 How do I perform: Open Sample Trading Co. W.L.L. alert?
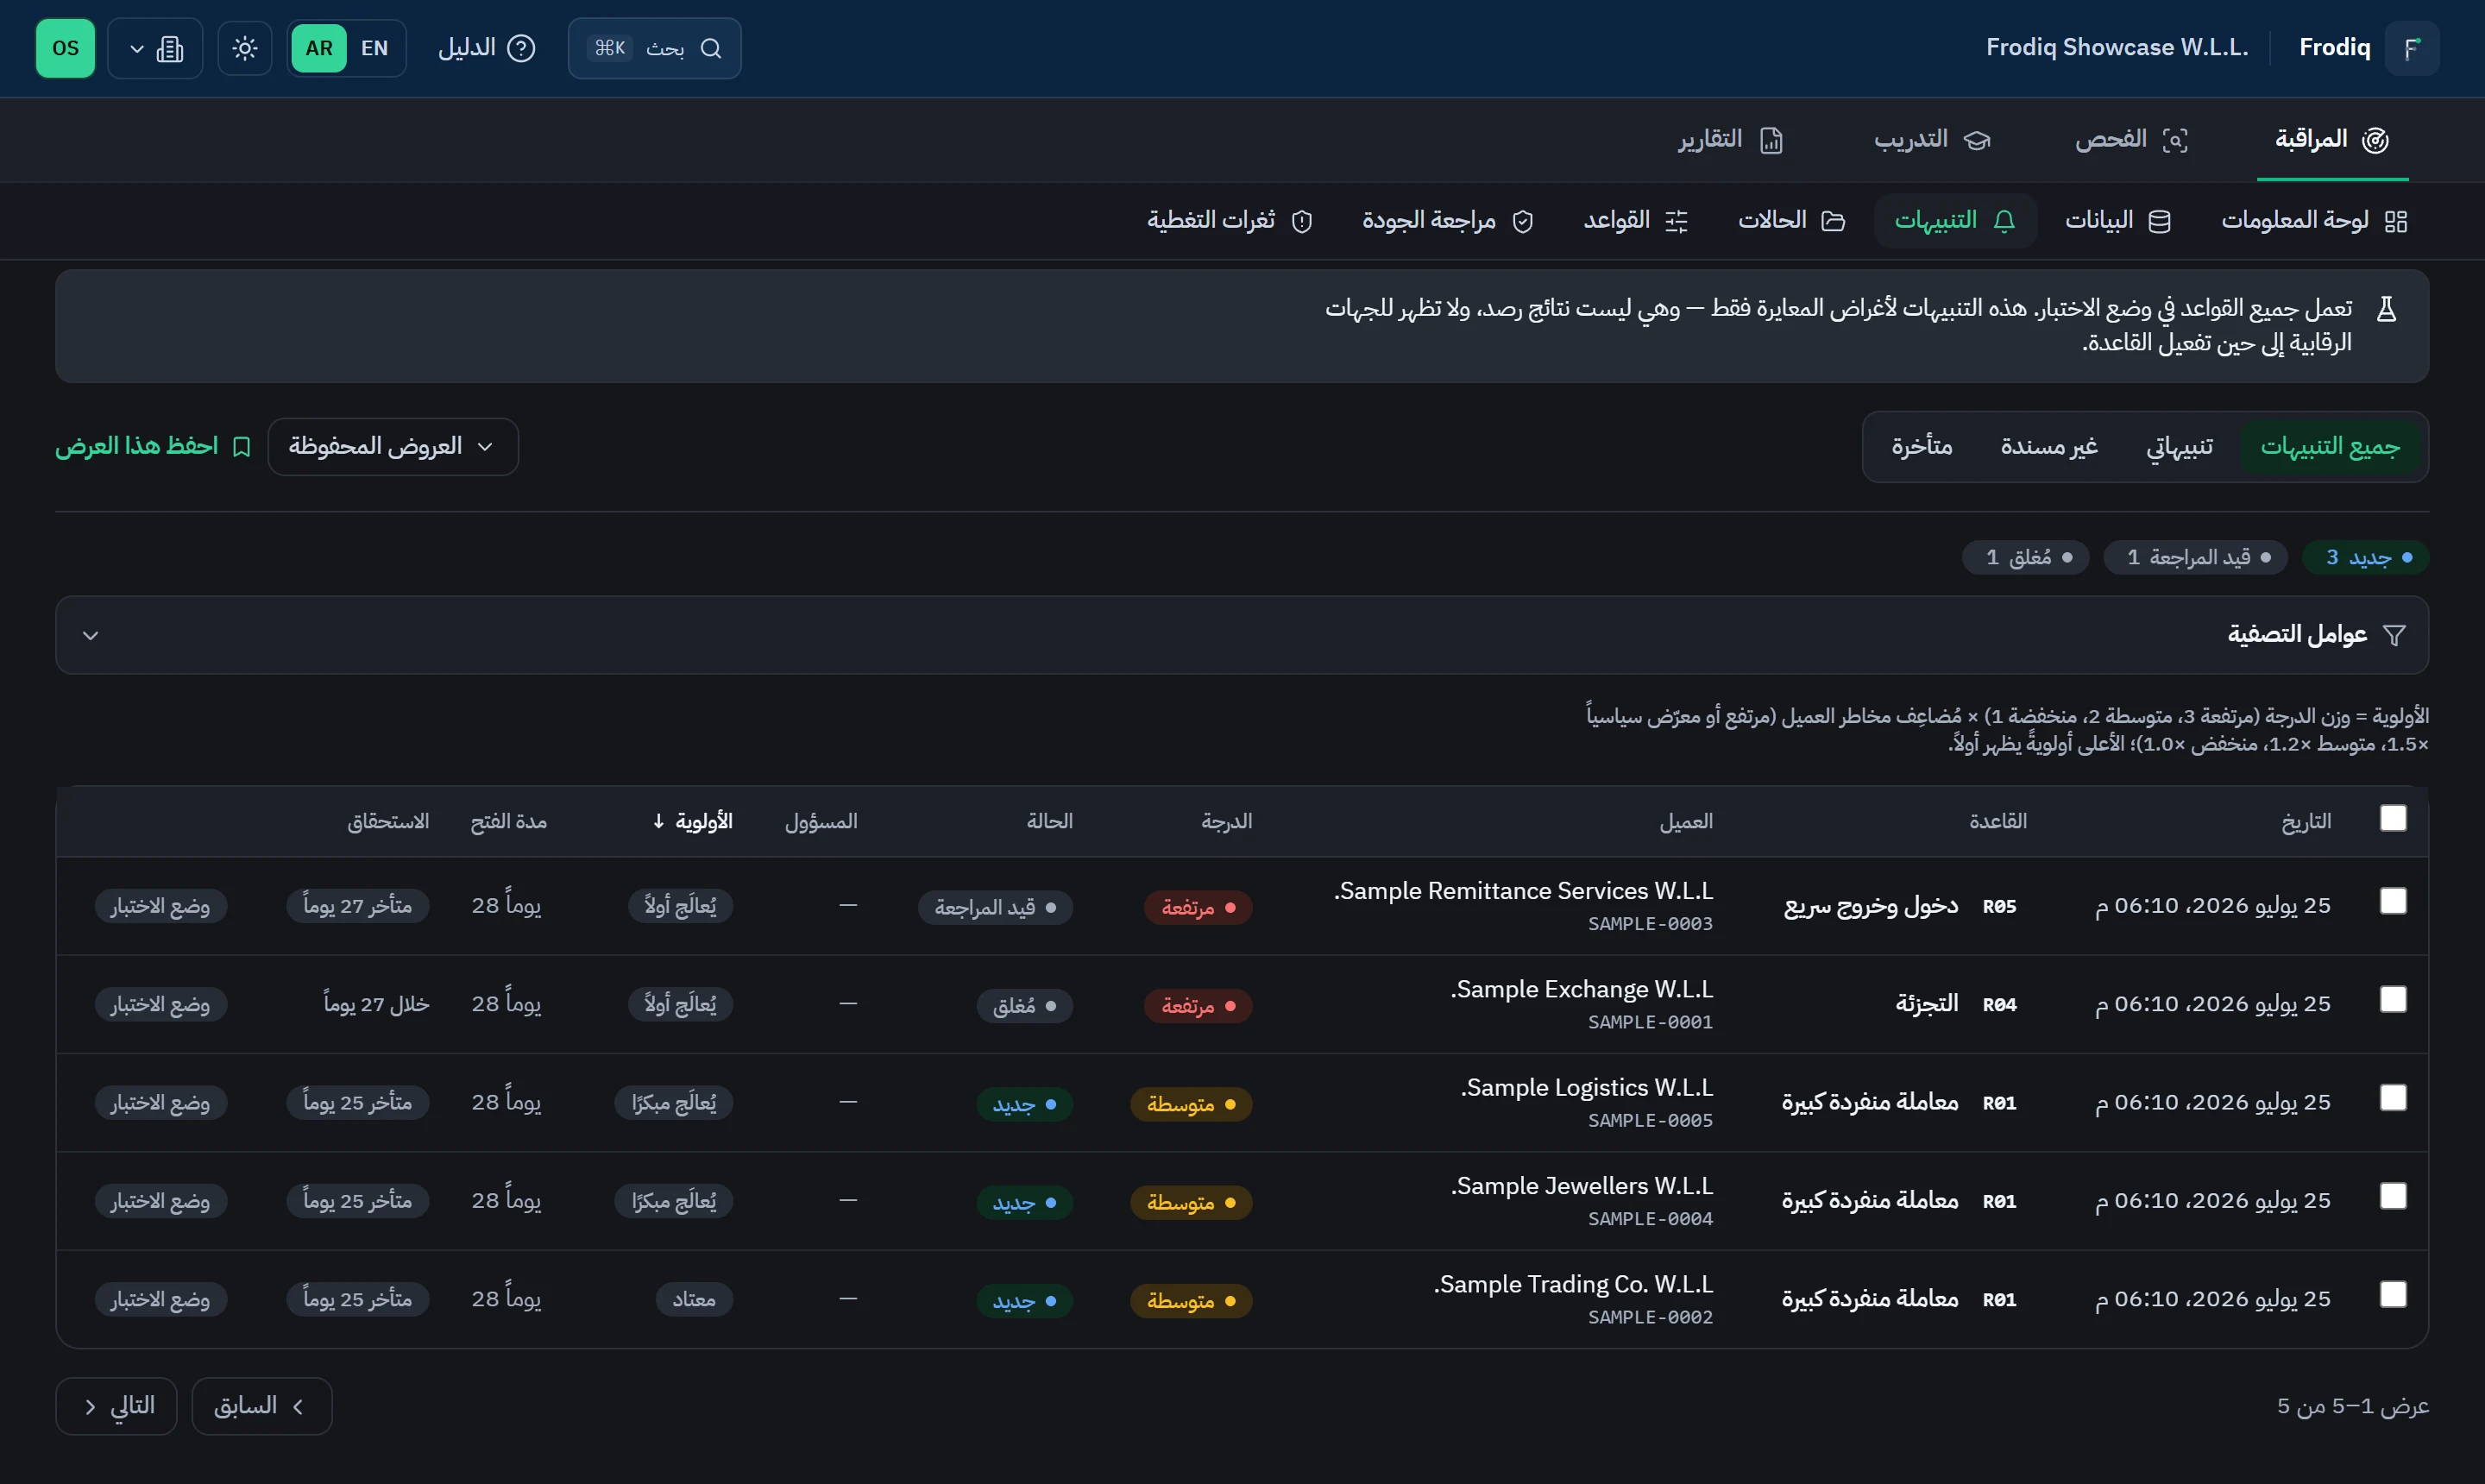point(1573,1284)
